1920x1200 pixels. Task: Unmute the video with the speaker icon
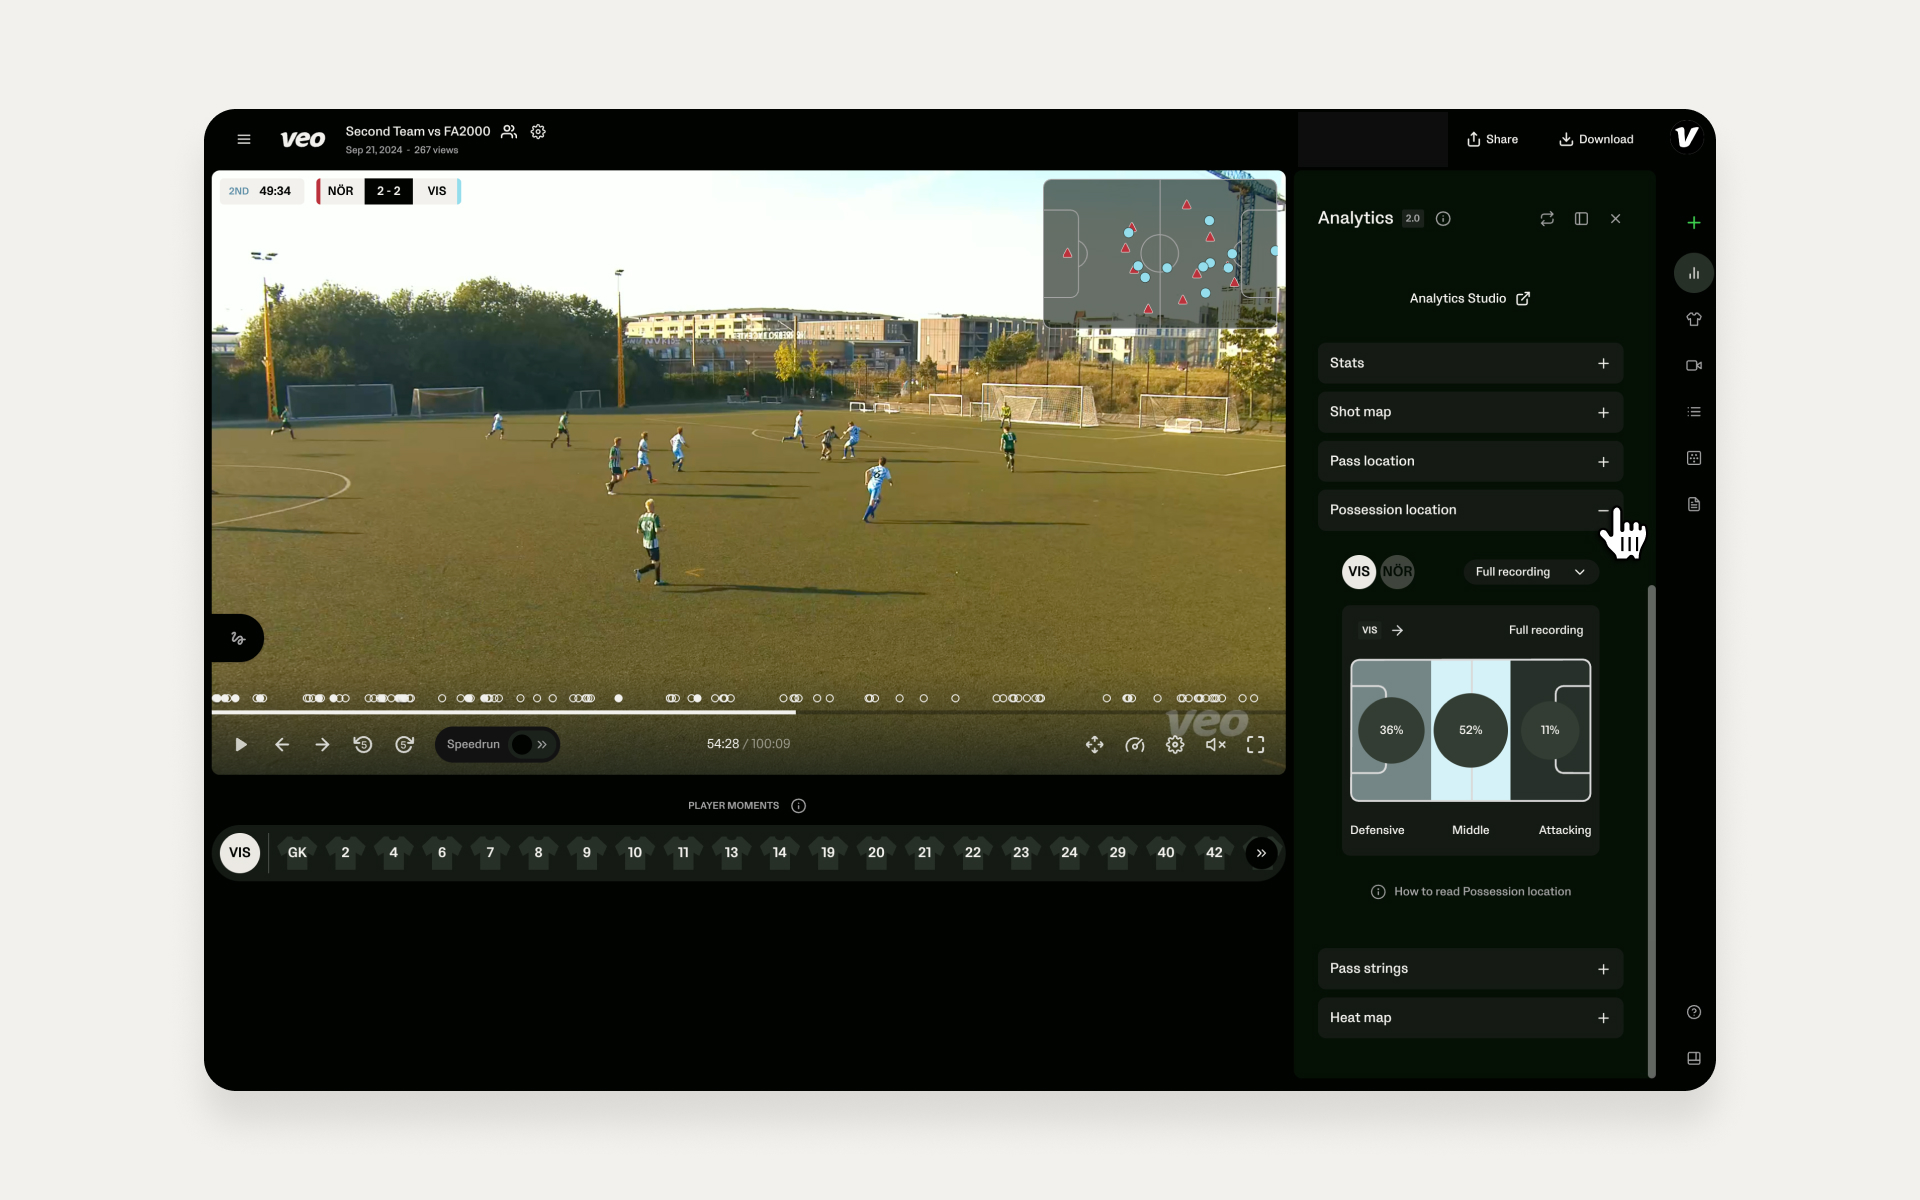1215,744
